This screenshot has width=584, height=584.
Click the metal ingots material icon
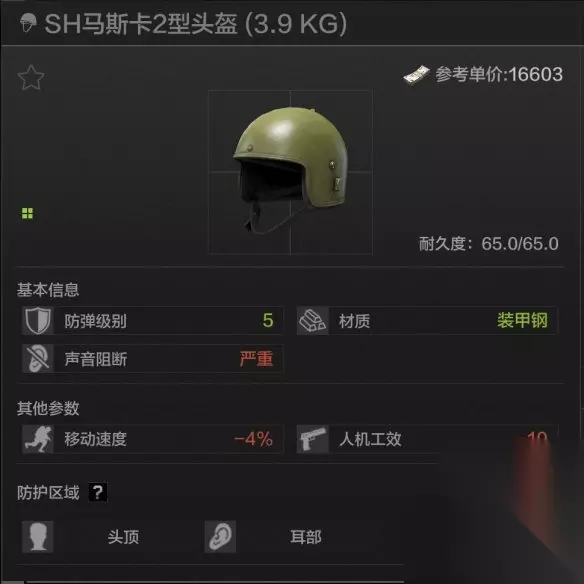[312, 321]
